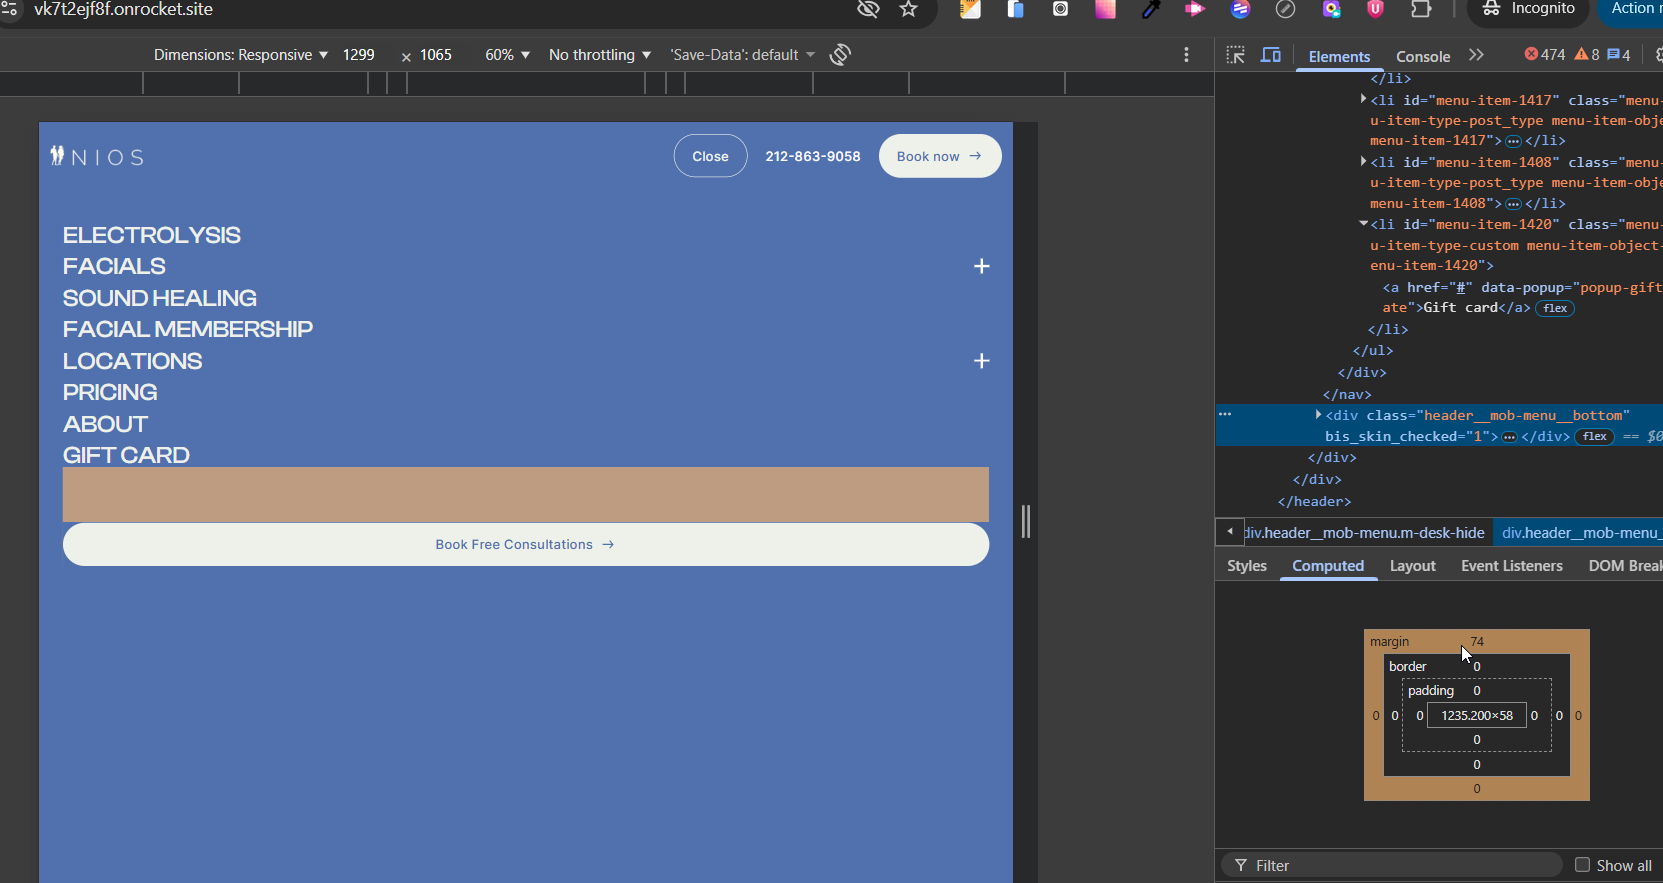
Task: Close the mobile menu with Close button
Action: pyautogui.click(x=710, y=156)
